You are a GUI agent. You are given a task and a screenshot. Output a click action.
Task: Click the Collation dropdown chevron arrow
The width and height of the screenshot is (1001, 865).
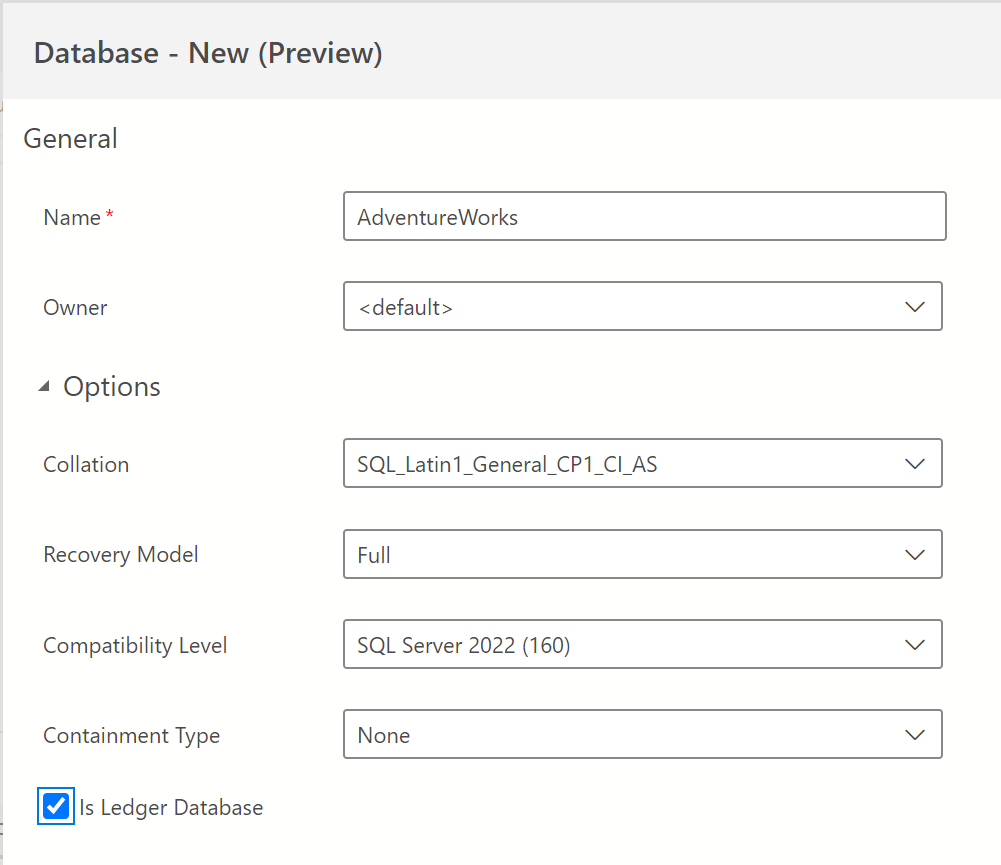pyautogui.click(x=914, y=464)
